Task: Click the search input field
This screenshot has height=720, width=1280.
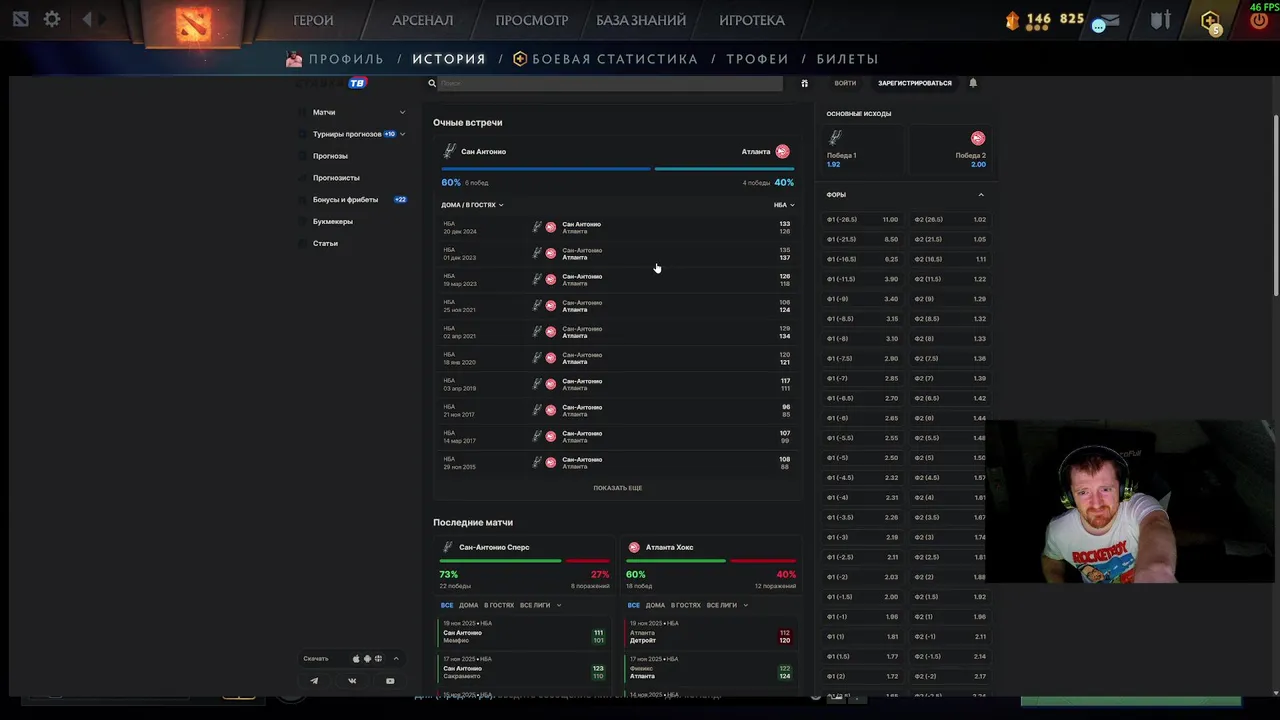Action: coord(610,84)
